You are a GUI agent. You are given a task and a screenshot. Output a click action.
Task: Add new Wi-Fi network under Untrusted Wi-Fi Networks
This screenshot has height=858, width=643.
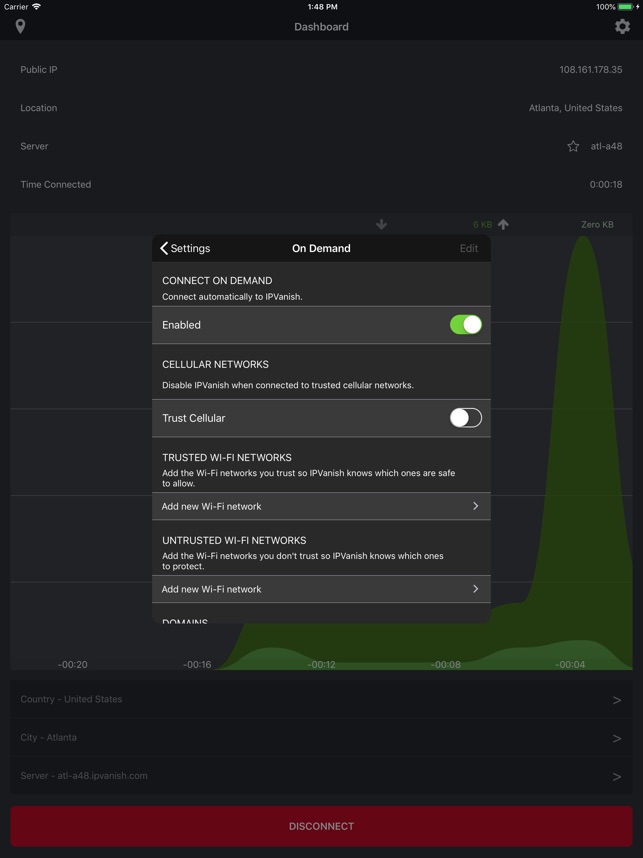321,589
